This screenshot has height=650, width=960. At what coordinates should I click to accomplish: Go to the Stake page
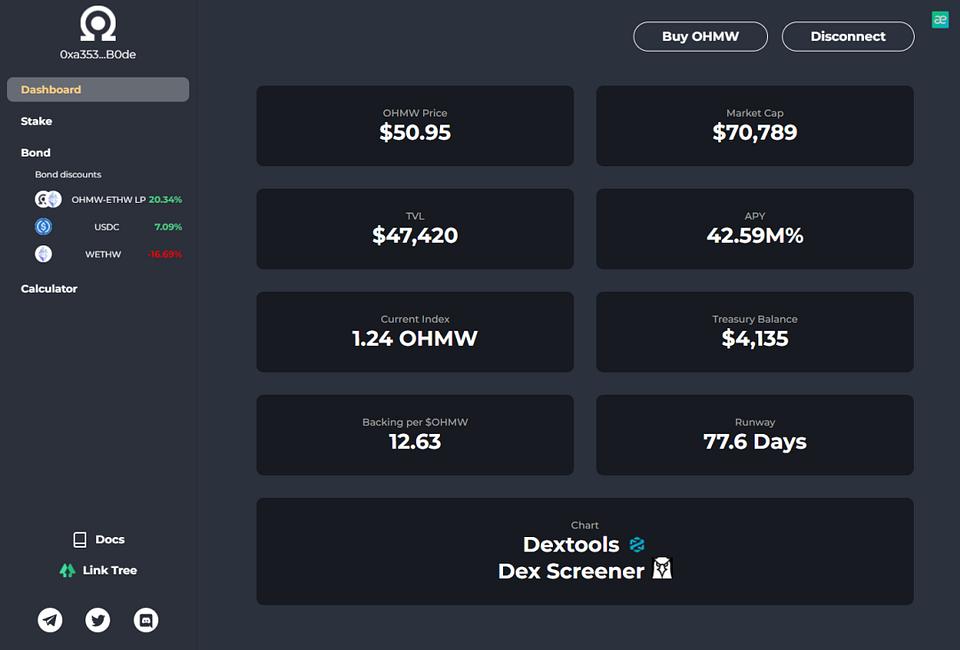[x=36, y=121]
